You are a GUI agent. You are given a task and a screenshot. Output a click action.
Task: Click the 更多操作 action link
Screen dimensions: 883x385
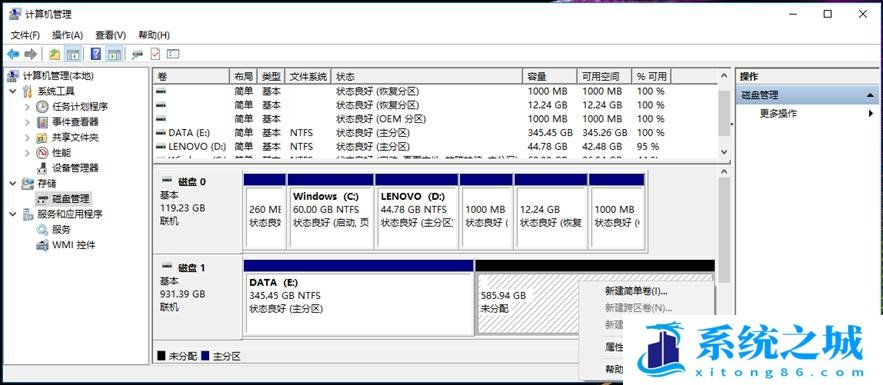778,113
